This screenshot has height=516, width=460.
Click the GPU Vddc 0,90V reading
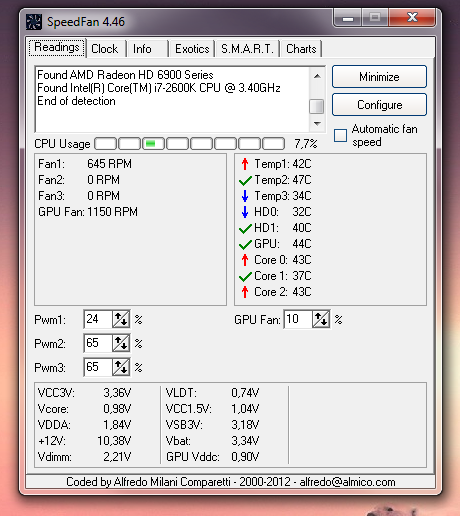coord(212,457)
